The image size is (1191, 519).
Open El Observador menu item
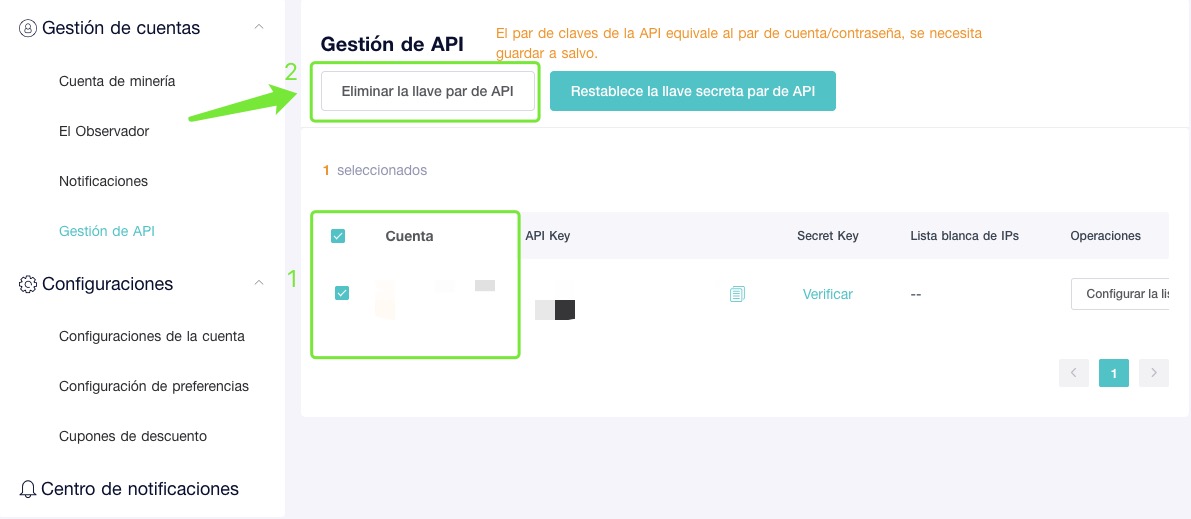tap(104, 131)
